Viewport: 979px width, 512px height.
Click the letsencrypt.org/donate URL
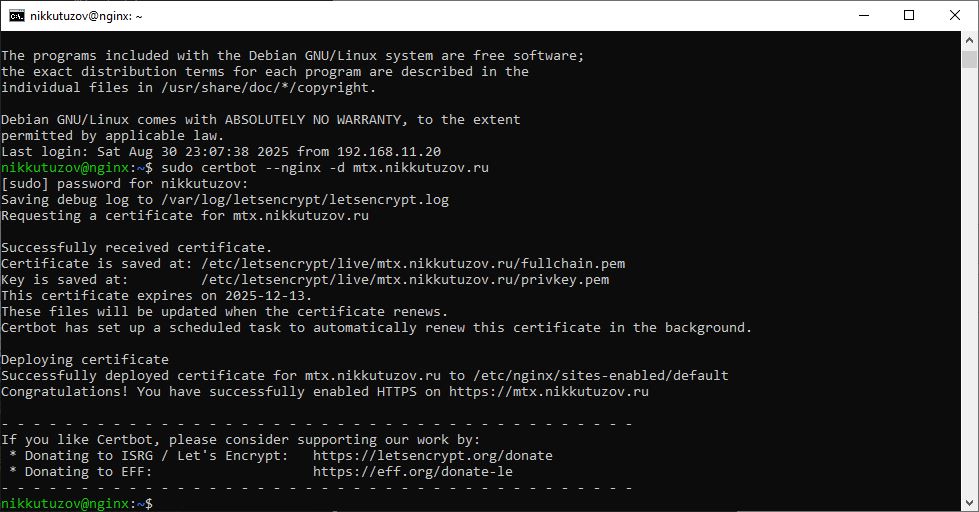[x=432, y=456]
